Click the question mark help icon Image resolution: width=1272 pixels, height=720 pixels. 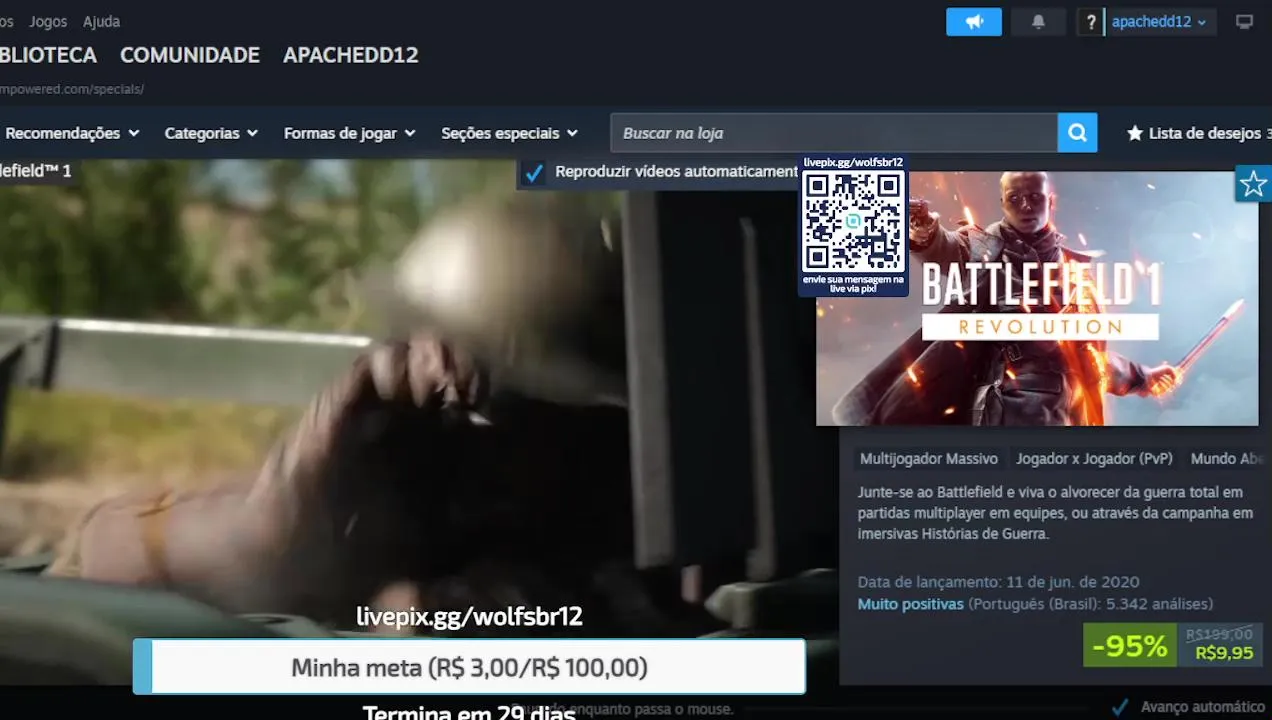tap(1090, 22)
